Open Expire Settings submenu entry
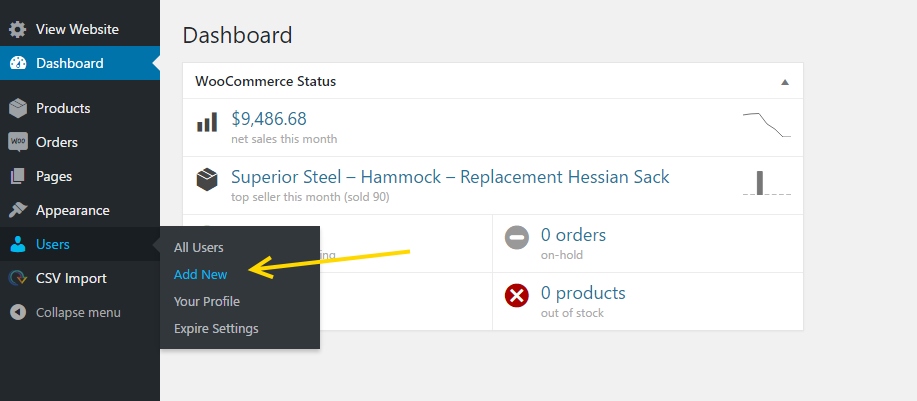The height and width of the screenshot is (401, 917). point(216,329)
